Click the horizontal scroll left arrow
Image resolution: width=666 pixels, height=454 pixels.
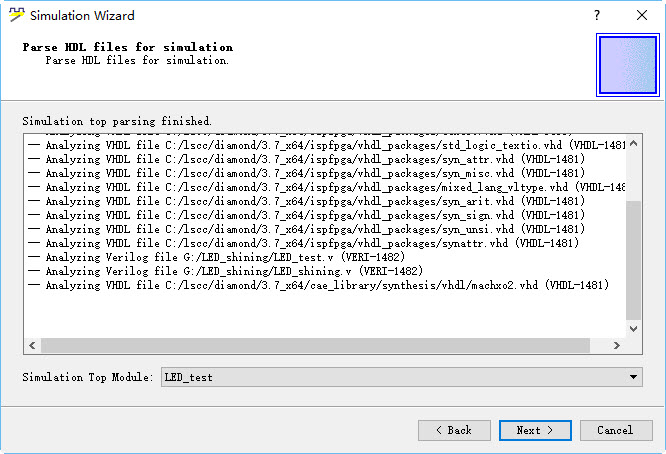coord(32,346)
